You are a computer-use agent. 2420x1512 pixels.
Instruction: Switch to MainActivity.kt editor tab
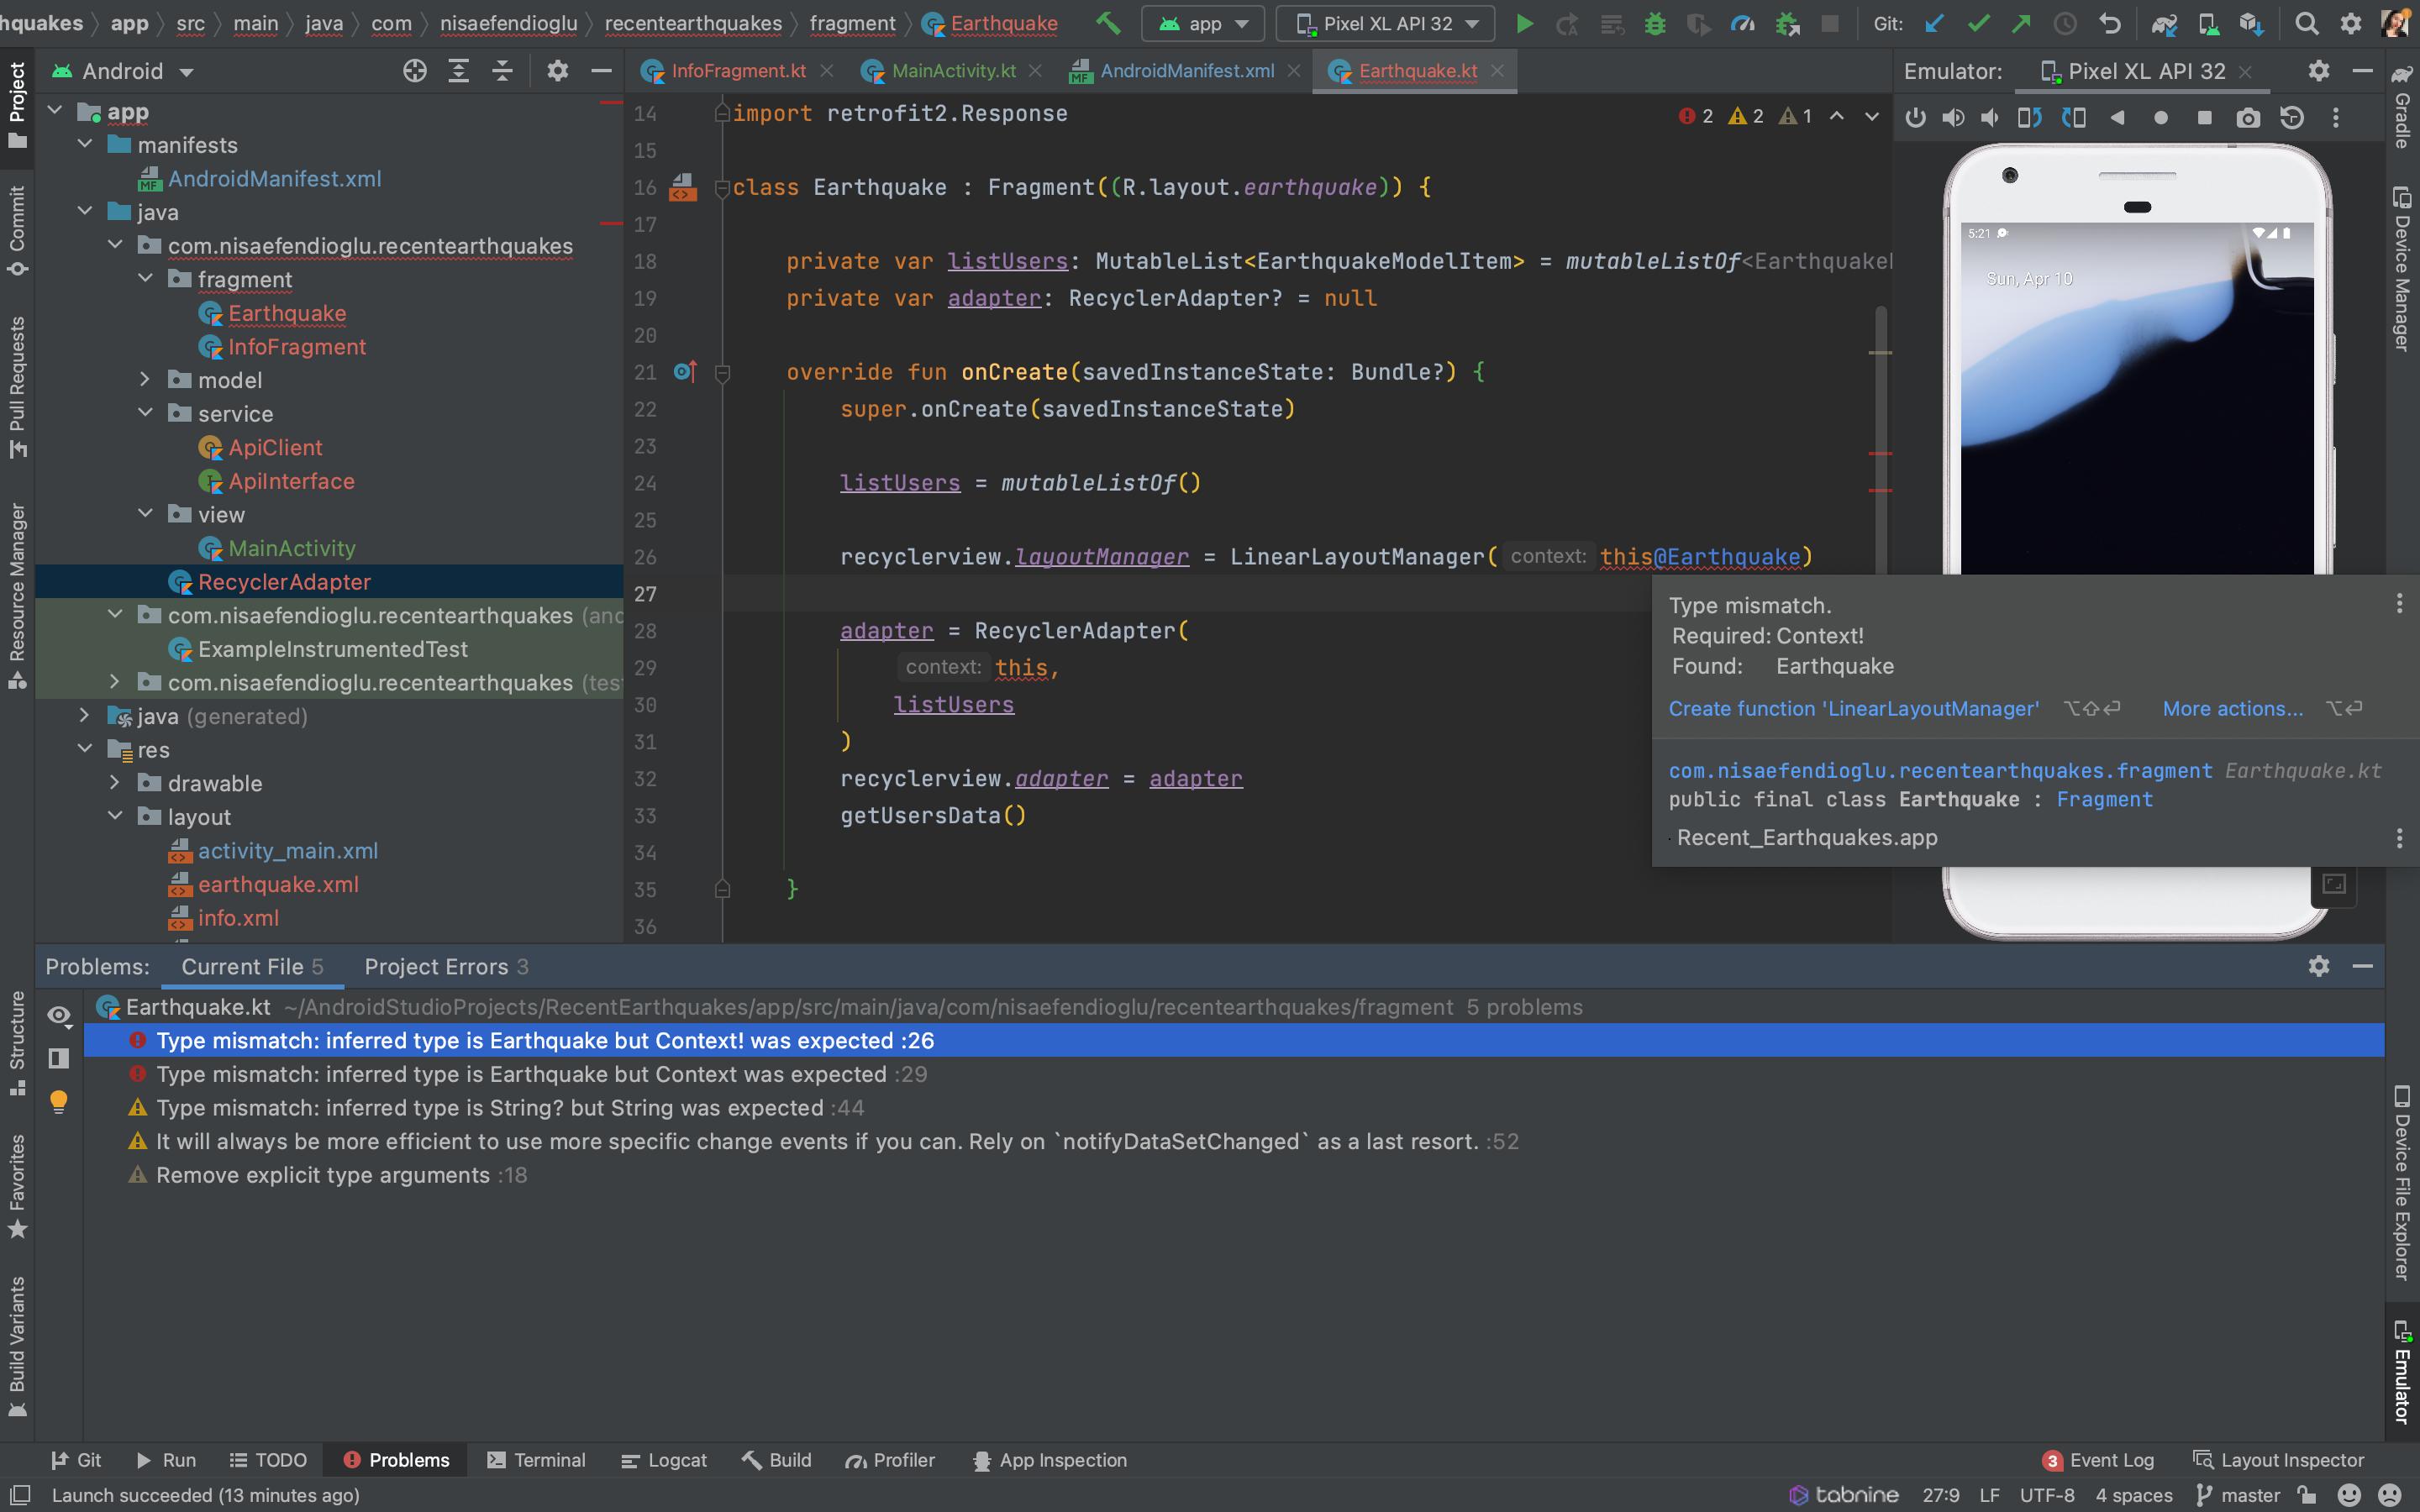953,71
